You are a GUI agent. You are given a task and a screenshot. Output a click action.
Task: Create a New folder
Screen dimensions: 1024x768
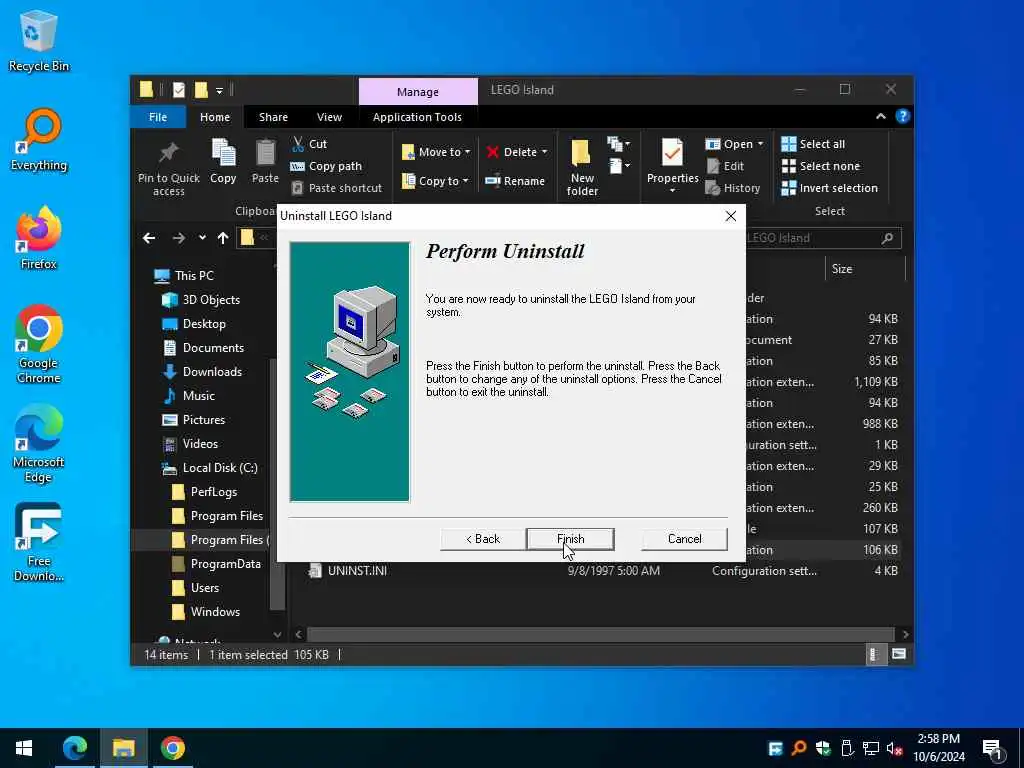[582, 168]
